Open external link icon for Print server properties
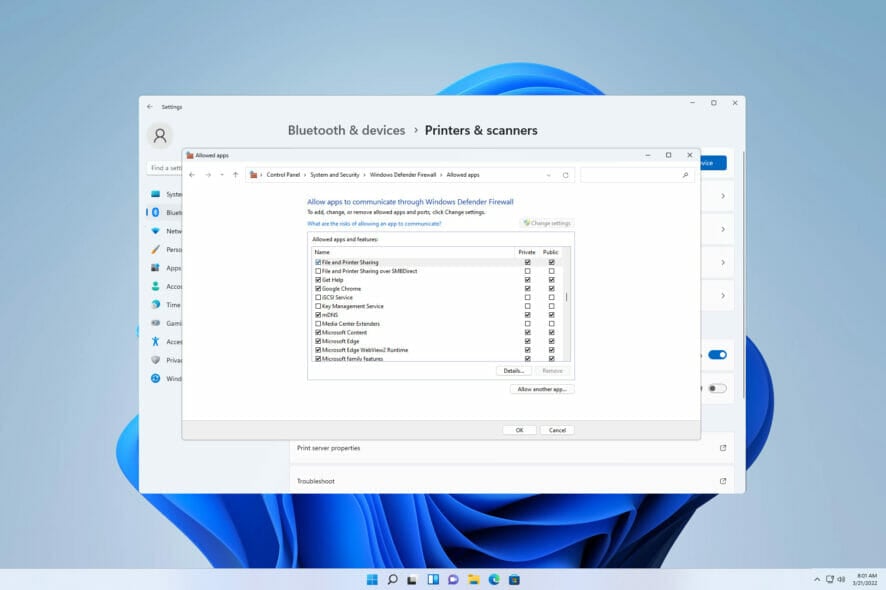This screenshot has height=590, width=886. click(x=723, y=448)
